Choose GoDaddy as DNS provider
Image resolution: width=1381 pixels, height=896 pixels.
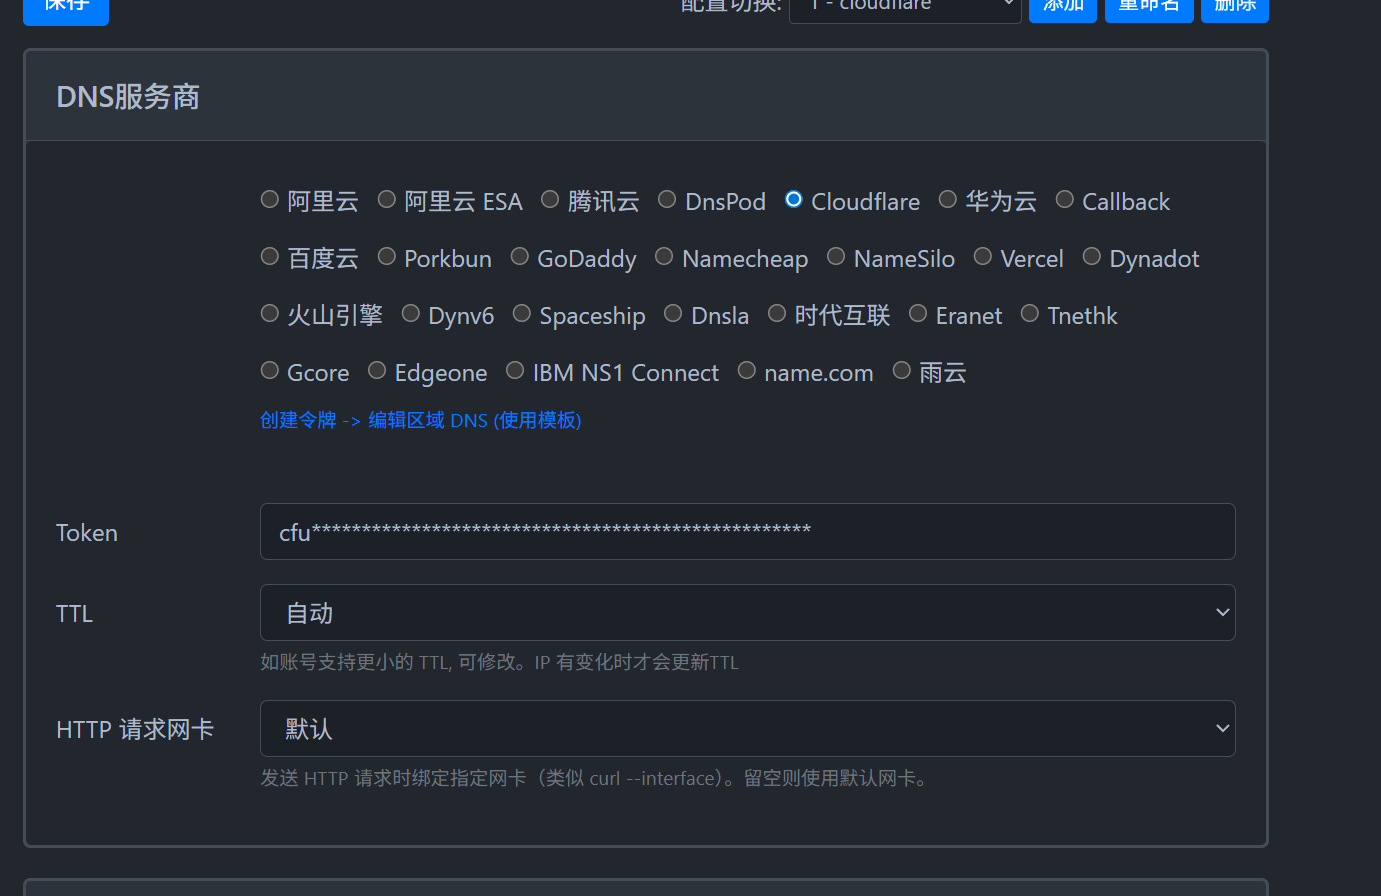(519, 256)
